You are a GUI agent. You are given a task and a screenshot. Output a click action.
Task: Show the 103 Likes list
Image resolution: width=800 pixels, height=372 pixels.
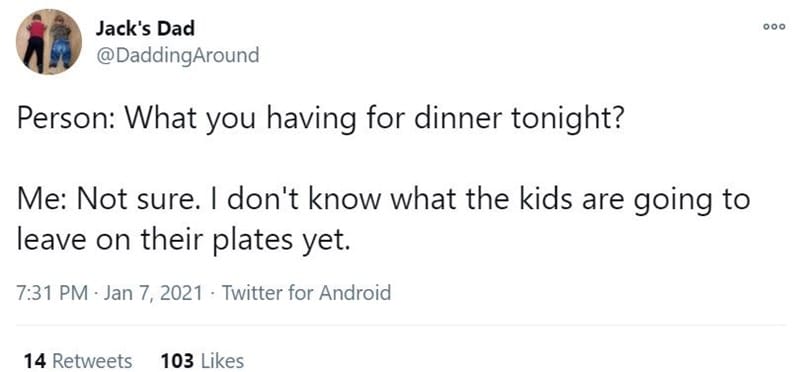click(x=202, y=361)
